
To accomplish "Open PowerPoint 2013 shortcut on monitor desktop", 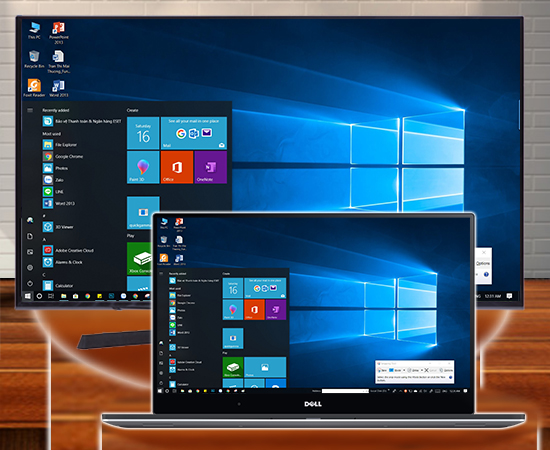I will coord(59,33).
